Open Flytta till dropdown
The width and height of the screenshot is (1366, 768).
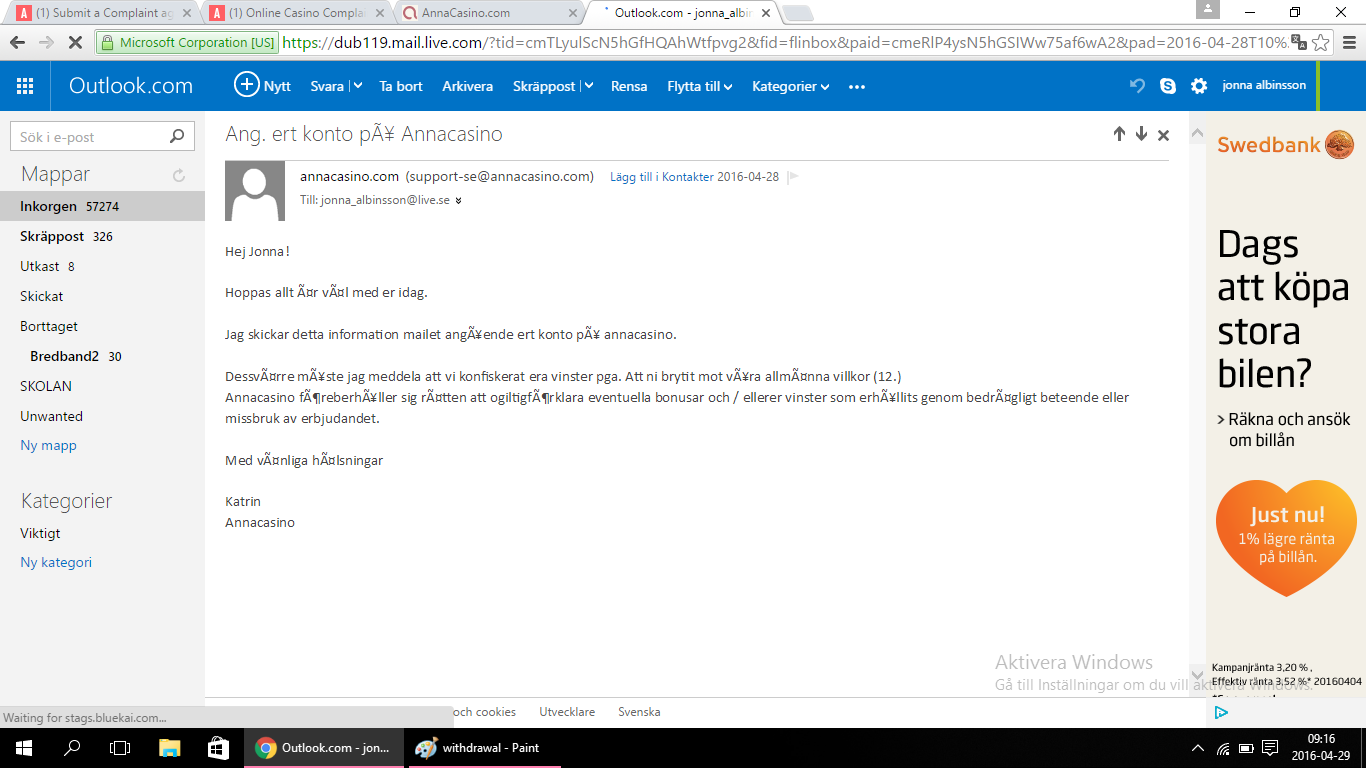700,86
